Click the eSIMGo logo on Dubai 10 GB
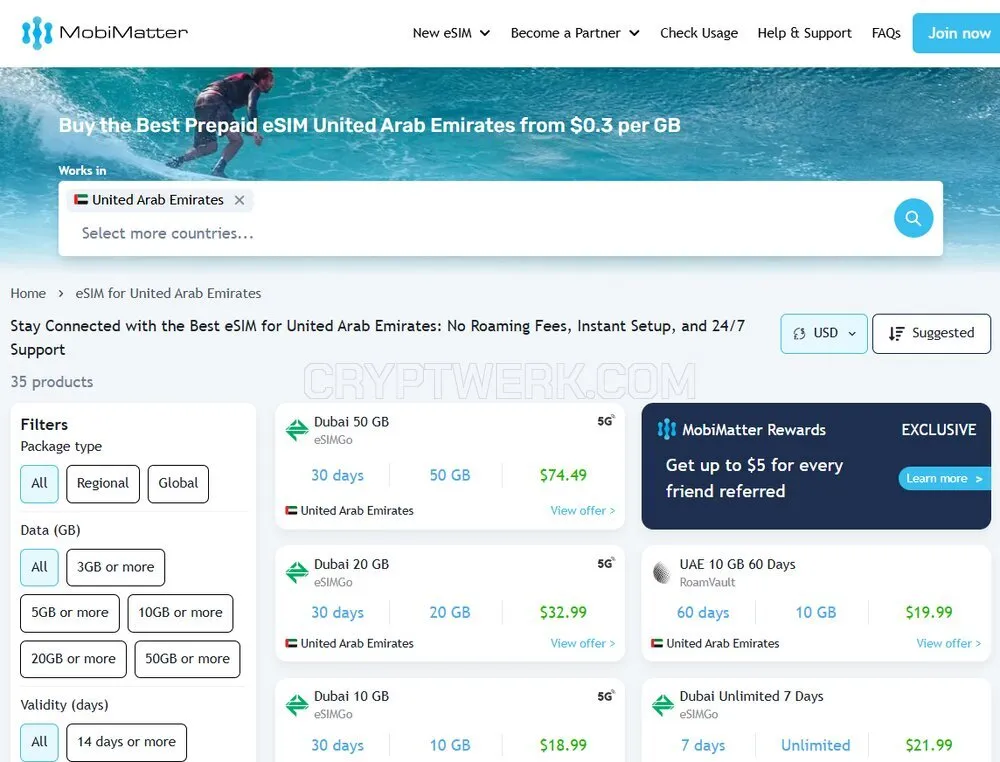Screen dimensions: 1000x762 [297, 705]
